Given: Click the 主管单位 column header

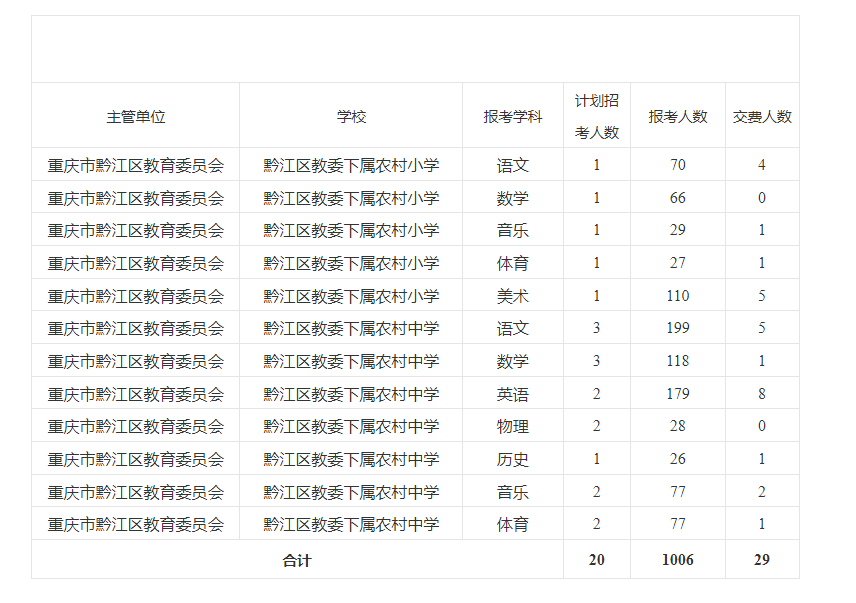Looking at the screenshot, I should [x=135, y=116].
